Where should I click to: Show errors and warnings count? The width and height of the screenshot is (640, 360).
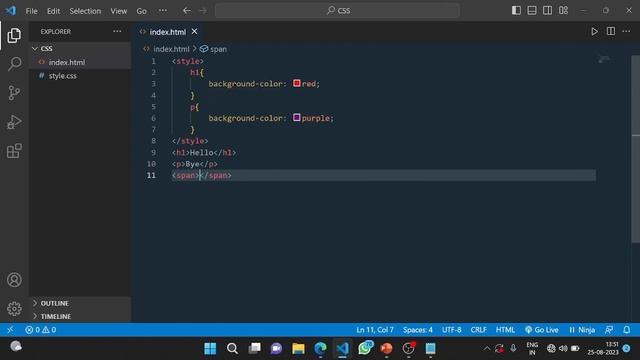pos(40,329)
